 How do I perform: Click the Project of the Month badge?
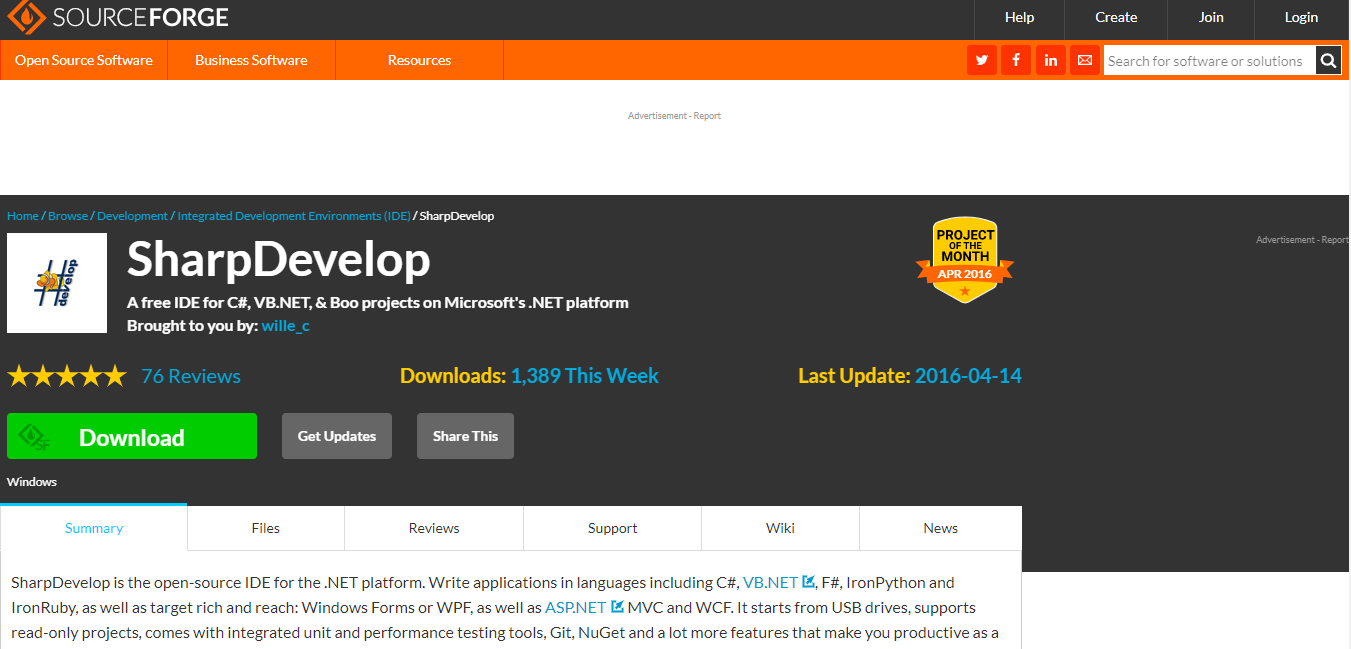click(x=964, y=261)
